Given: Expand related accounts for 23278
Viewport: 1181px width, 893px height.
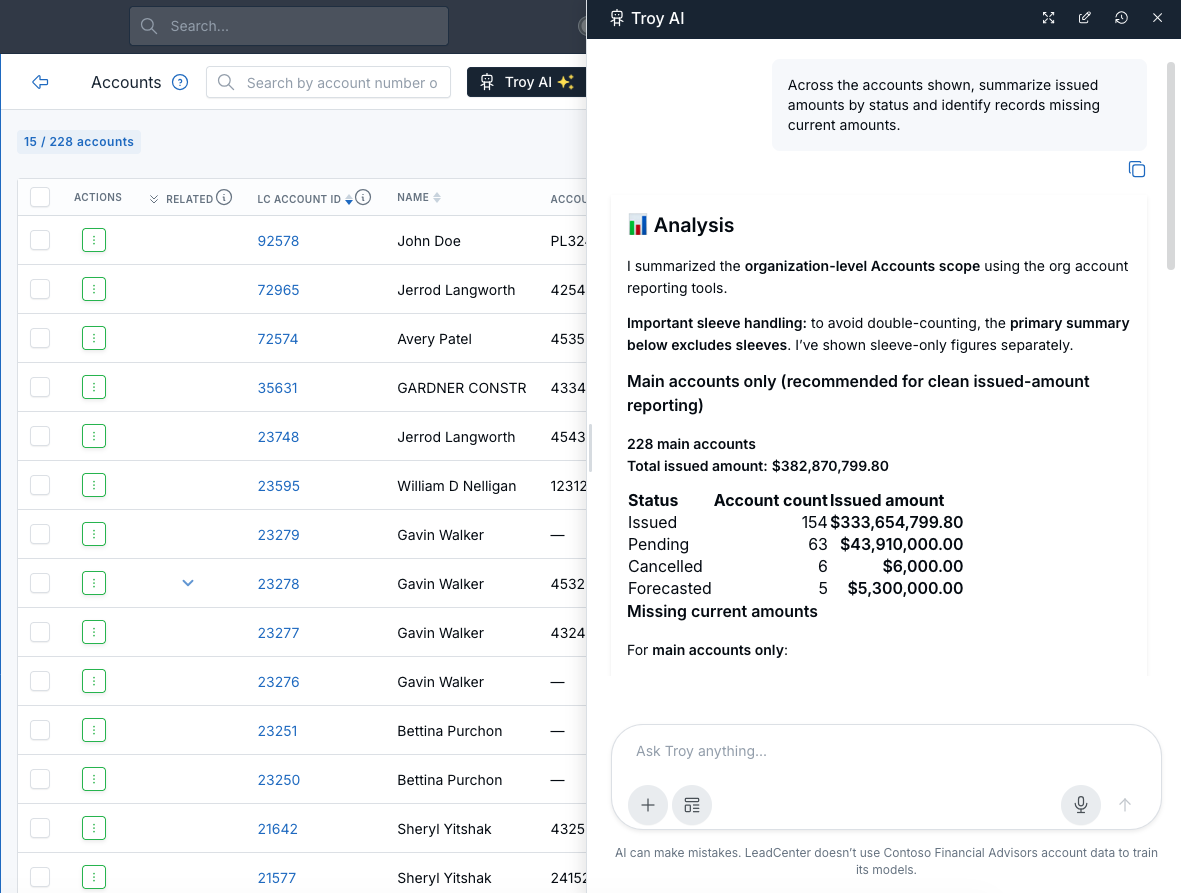Looking at the screenshot, I should tap(188, 583).
